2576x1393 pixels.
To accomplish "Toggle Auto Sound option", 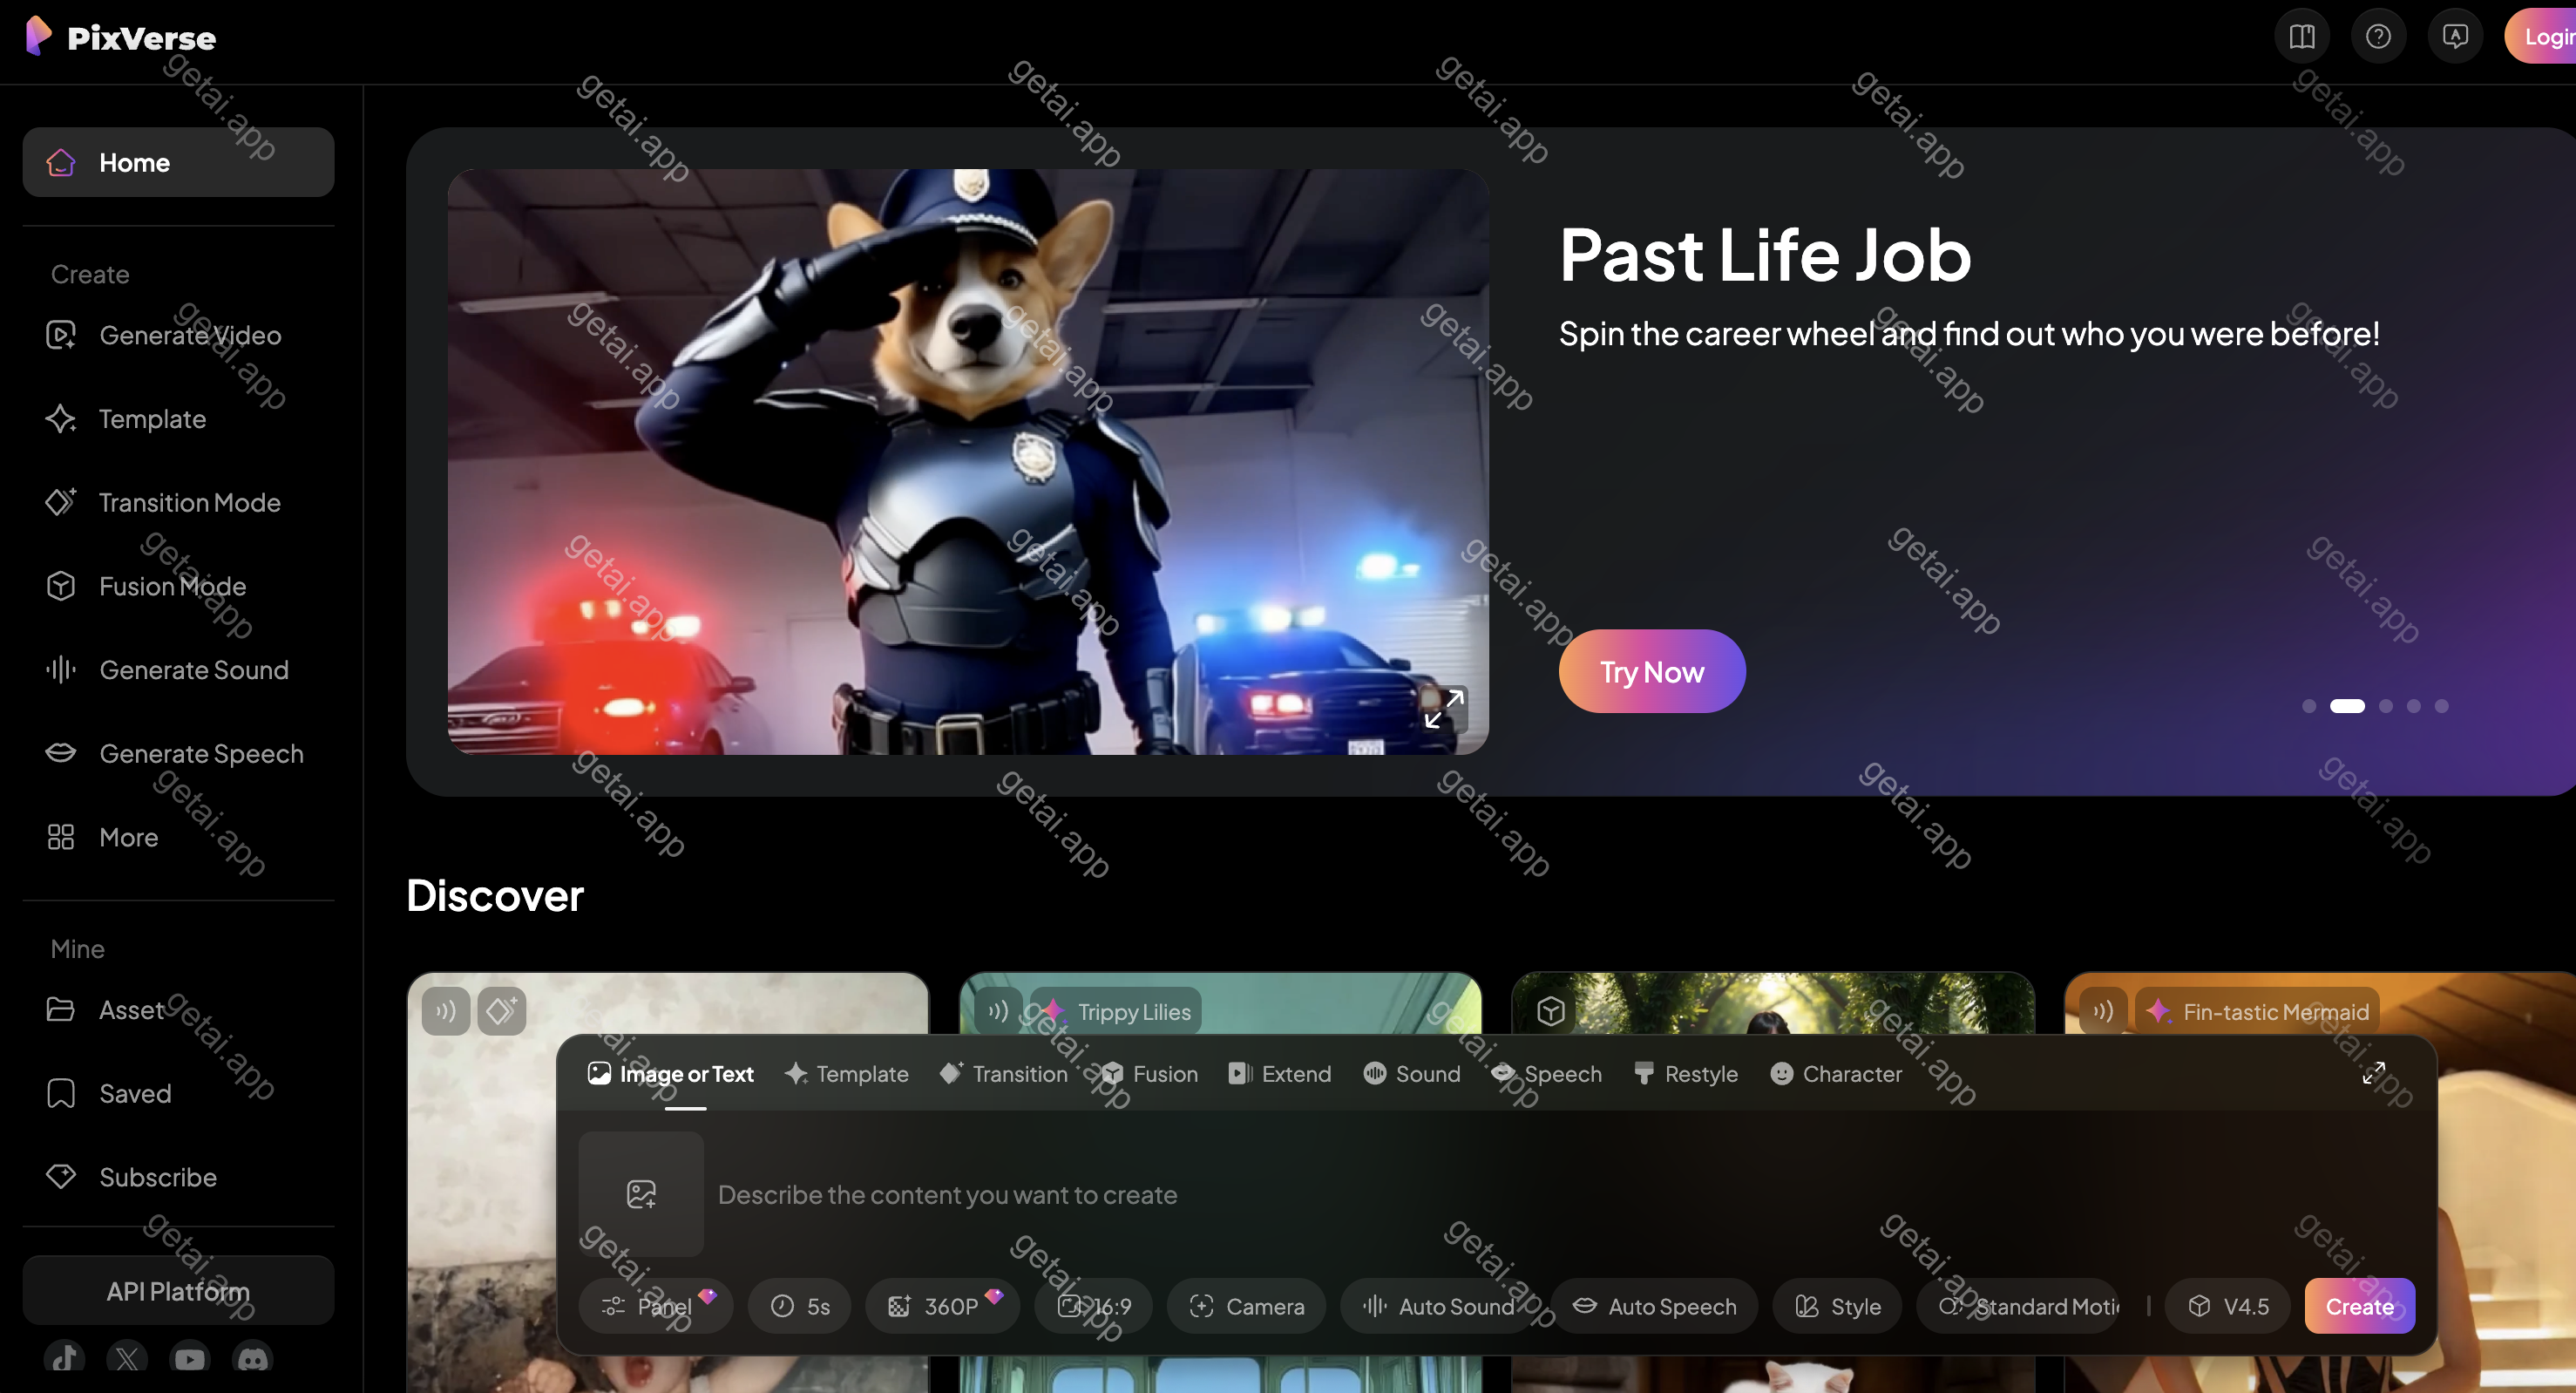I will (1438, 1306).
